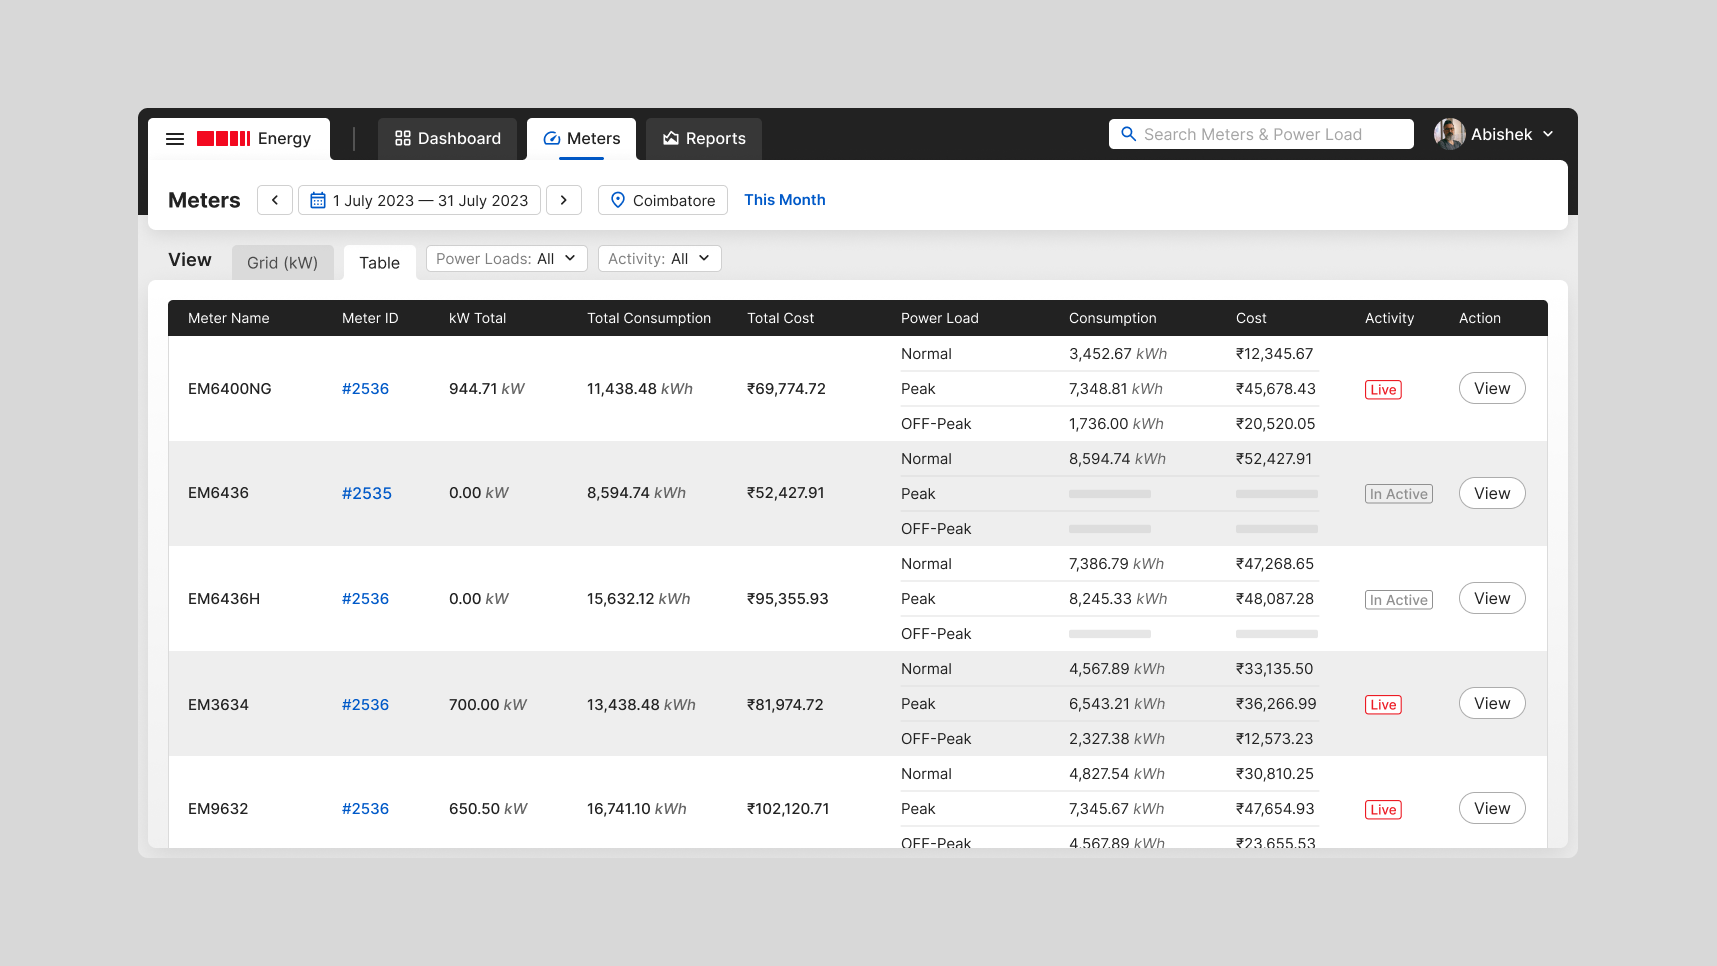The image size is (1717, 966).
Task: Select the Dashboard grid icon
Action: [404, 138]
